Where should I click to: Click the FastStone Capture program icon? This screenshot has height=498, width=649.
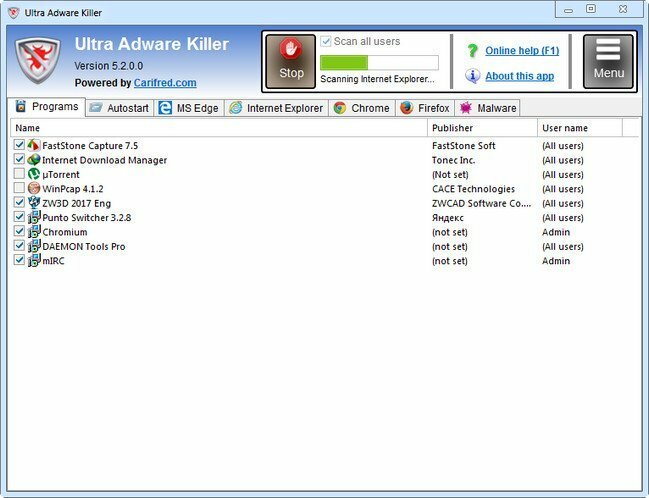(x=33, y=146)
